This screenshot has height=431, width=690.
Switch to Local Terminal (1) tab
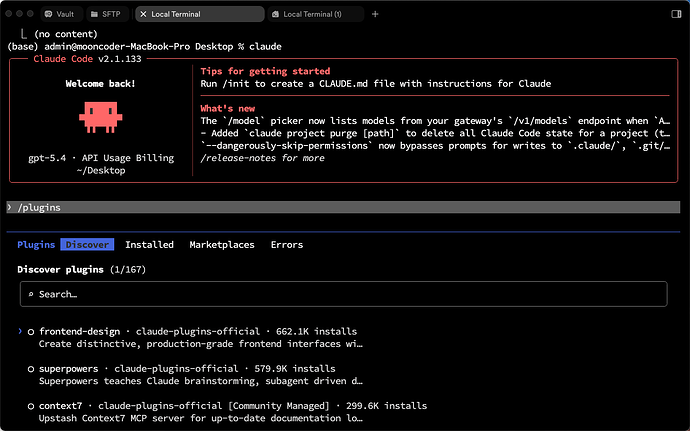[x=316, y=14]
